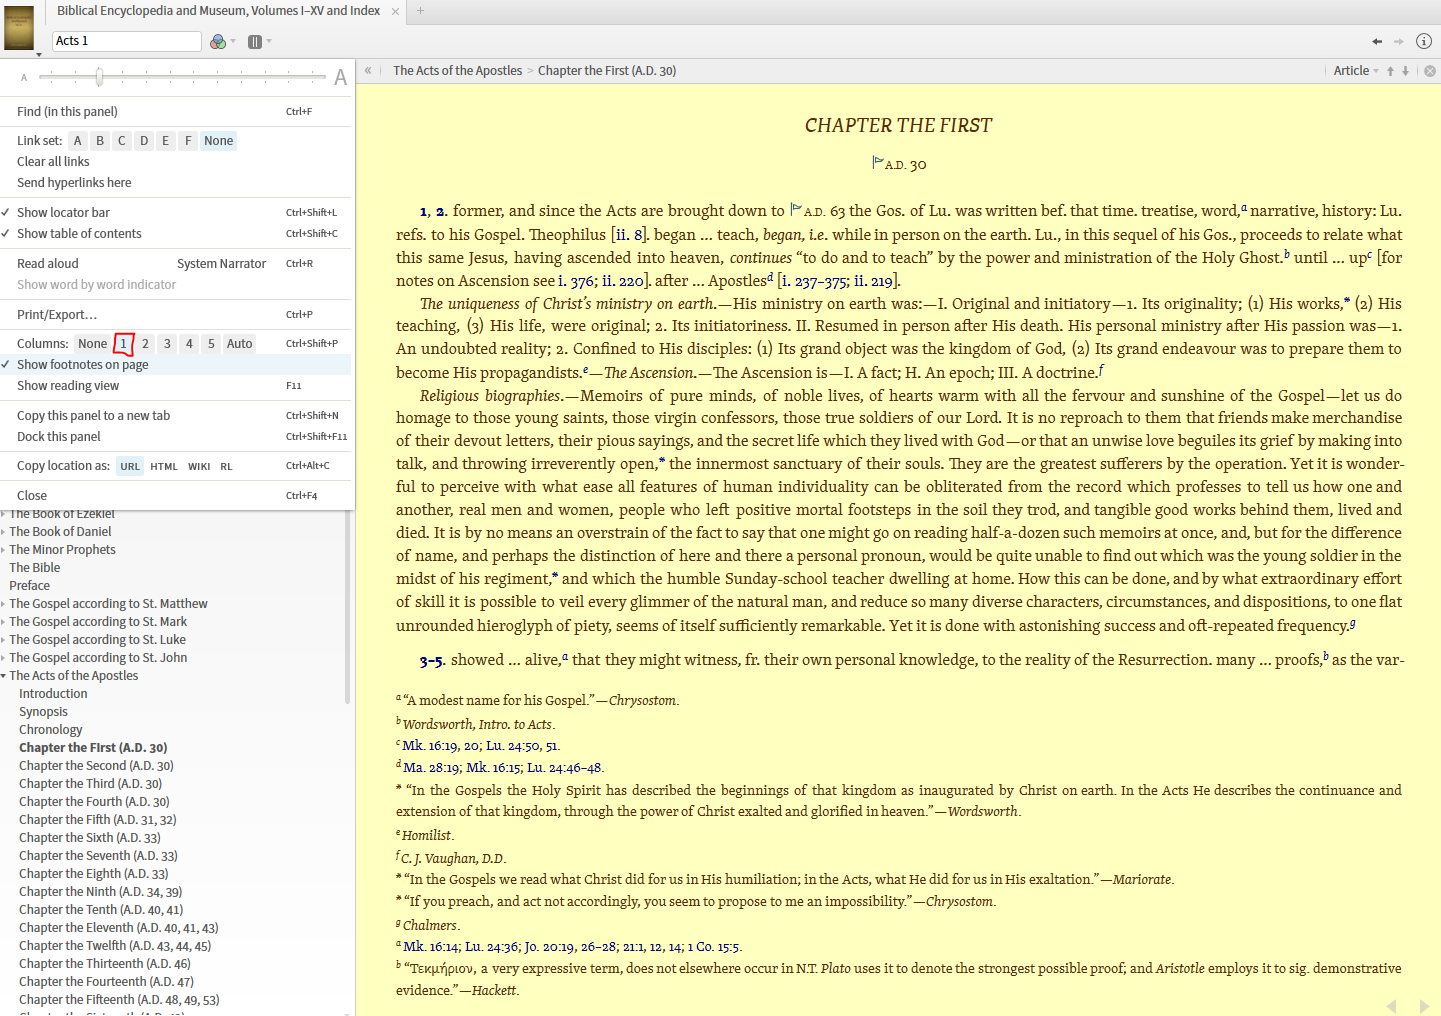Open visual filters dropdown arrow

[233, 42]
